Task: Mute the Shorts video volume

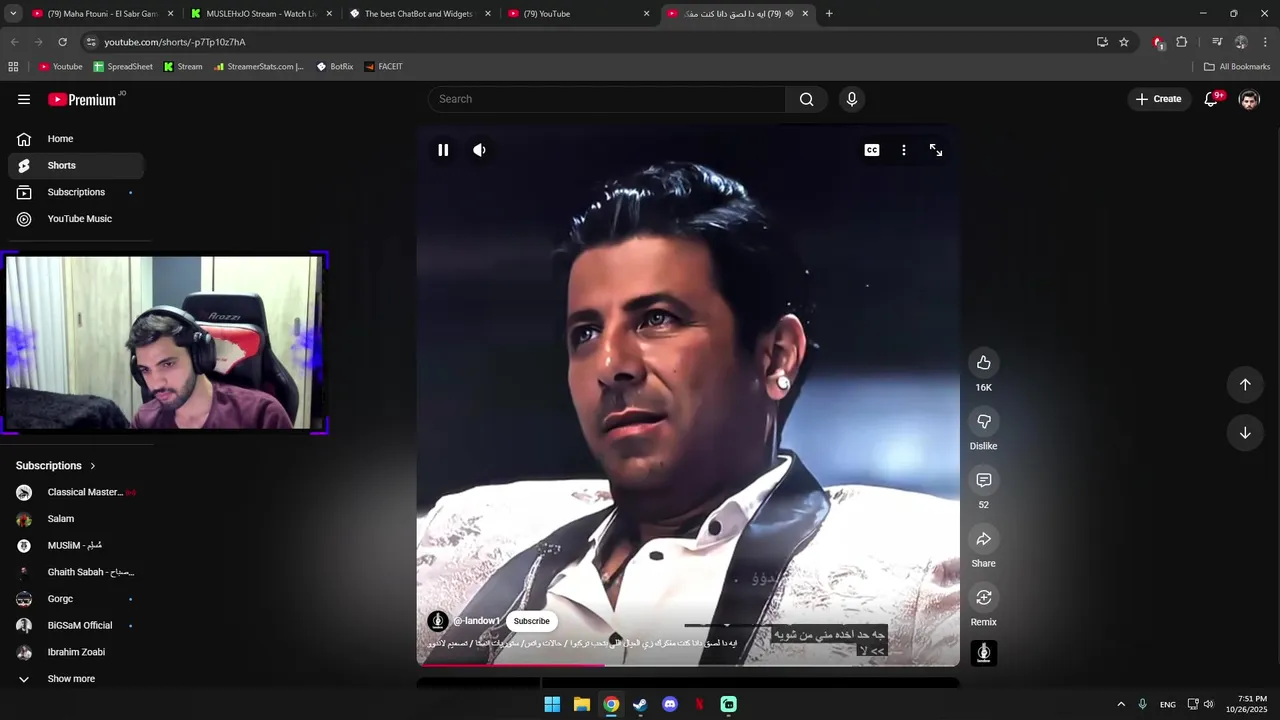Action: pos(480,150)
